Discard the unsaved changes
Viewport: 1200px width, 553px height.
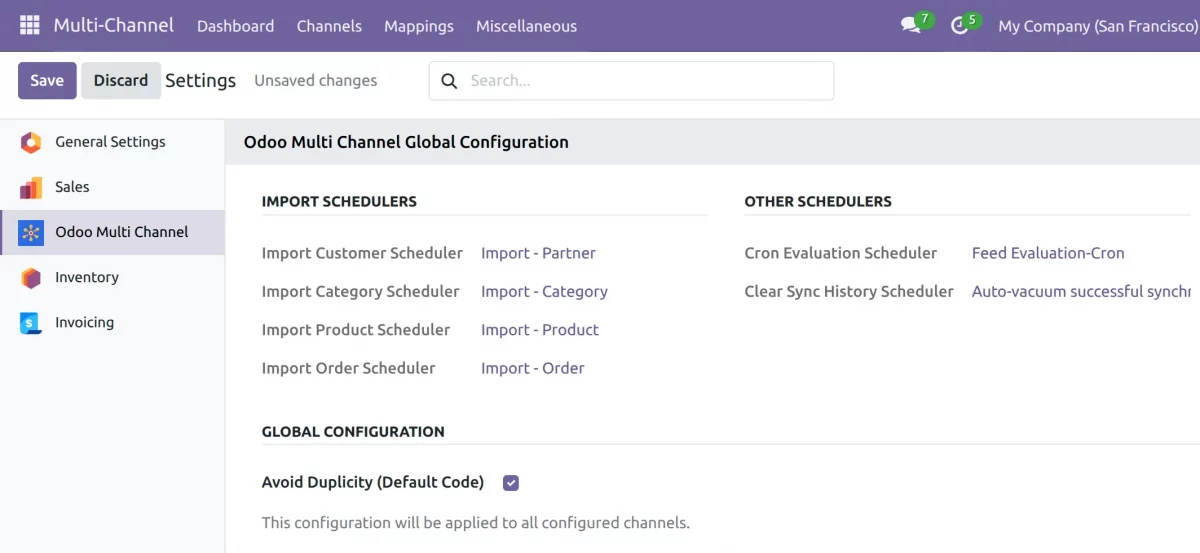pyautogui.click(x=121, y=81)
